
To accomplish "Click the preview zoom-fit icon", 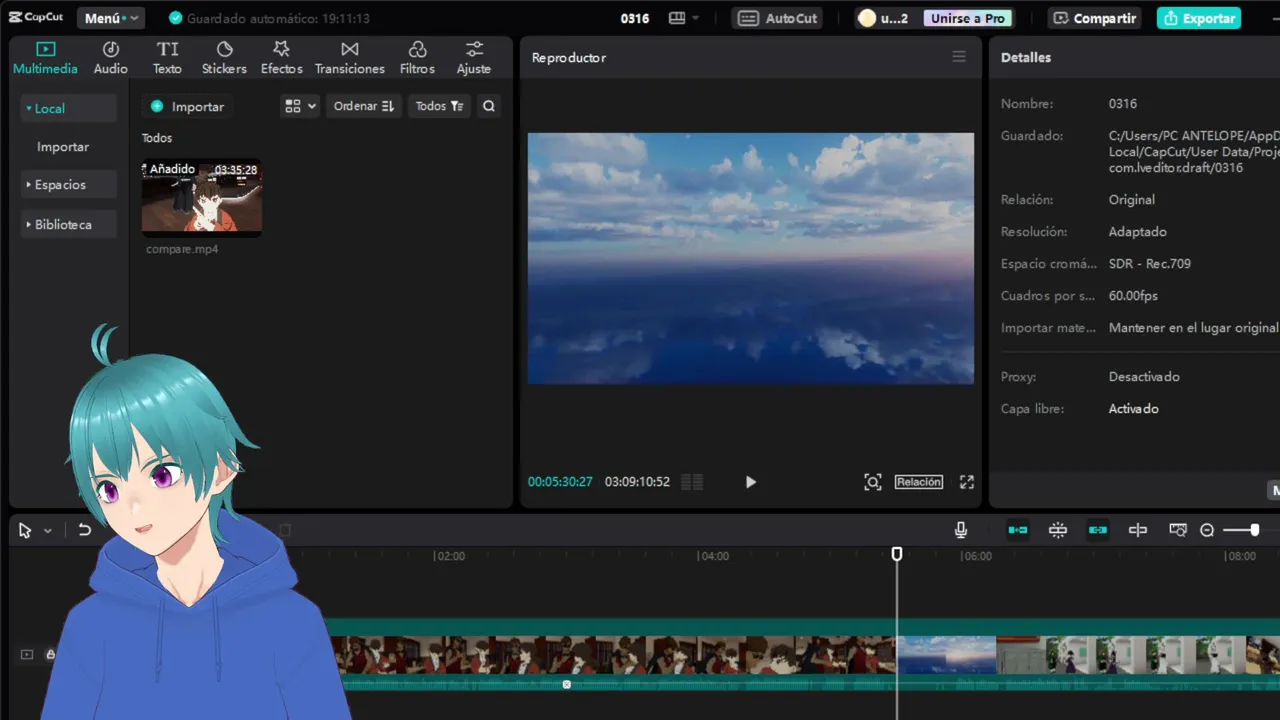I will click(873, 482).
